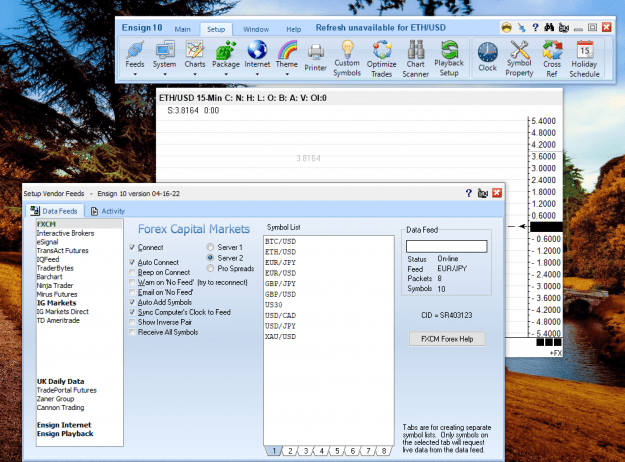Select Ensign Playback in vendor list
Image resolution: width=625 pixels, height=462 pixels.
coord(65,434)
